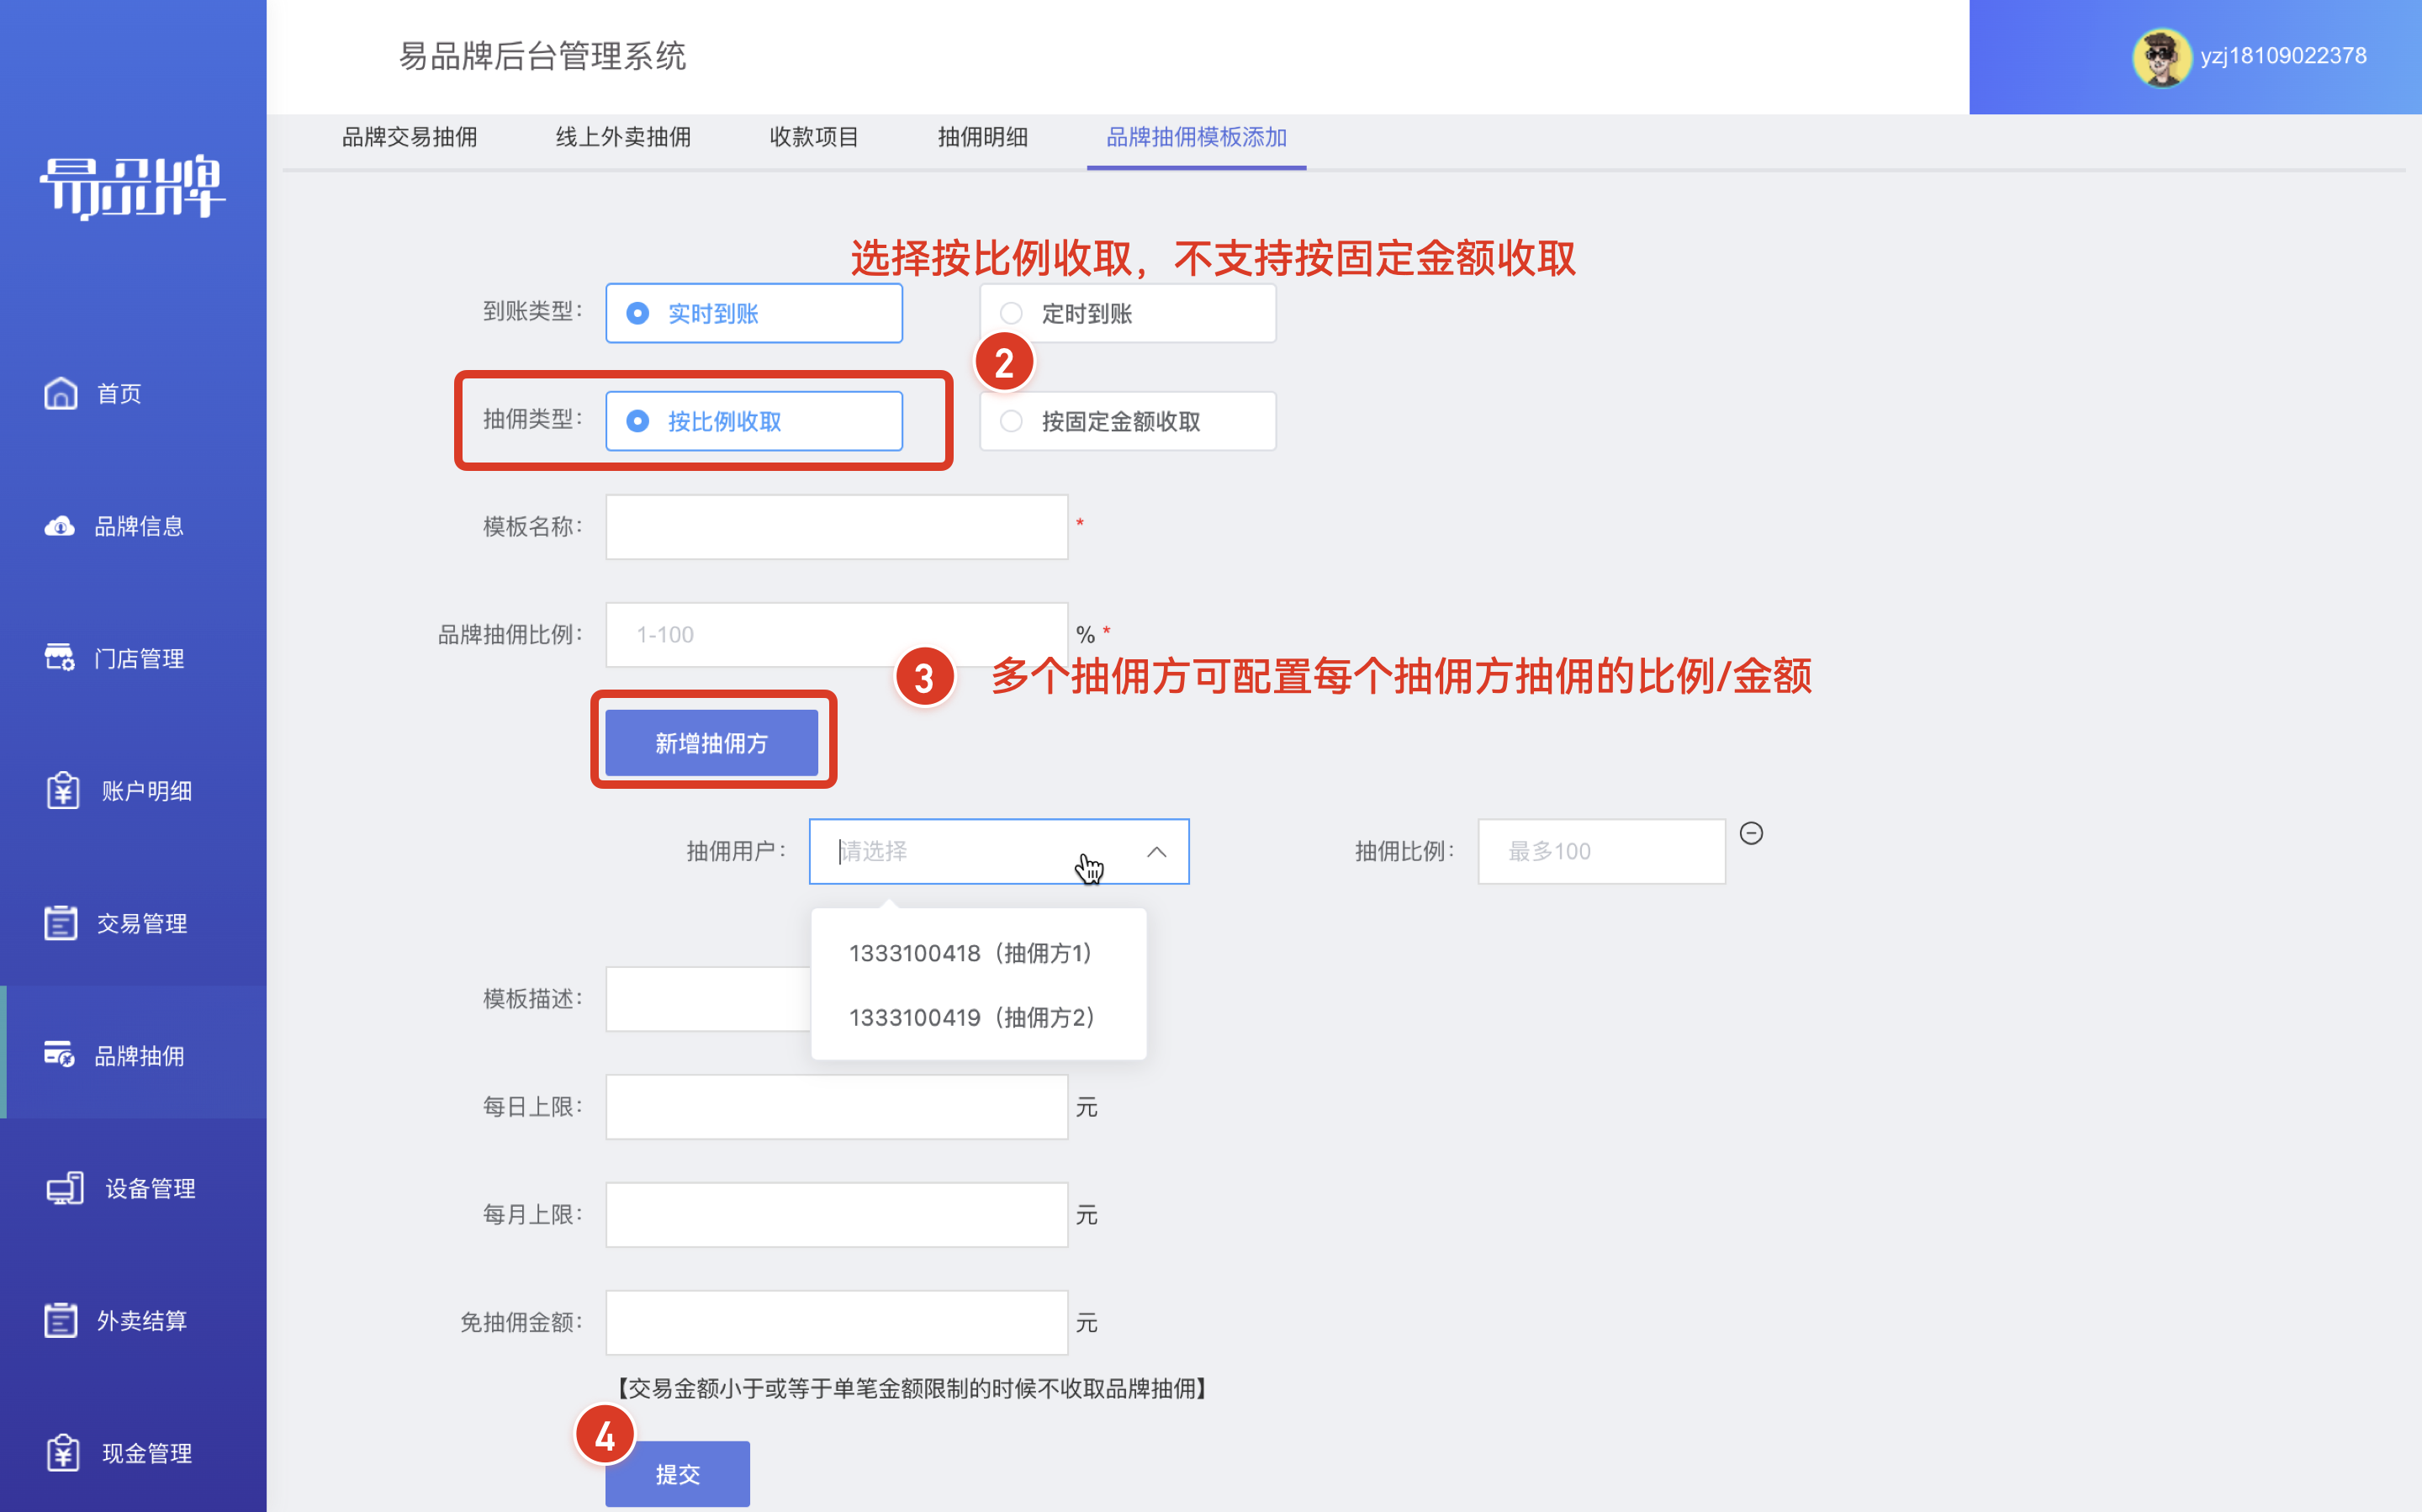Click the 新增抽佣方 button

(x=712, y=743)
